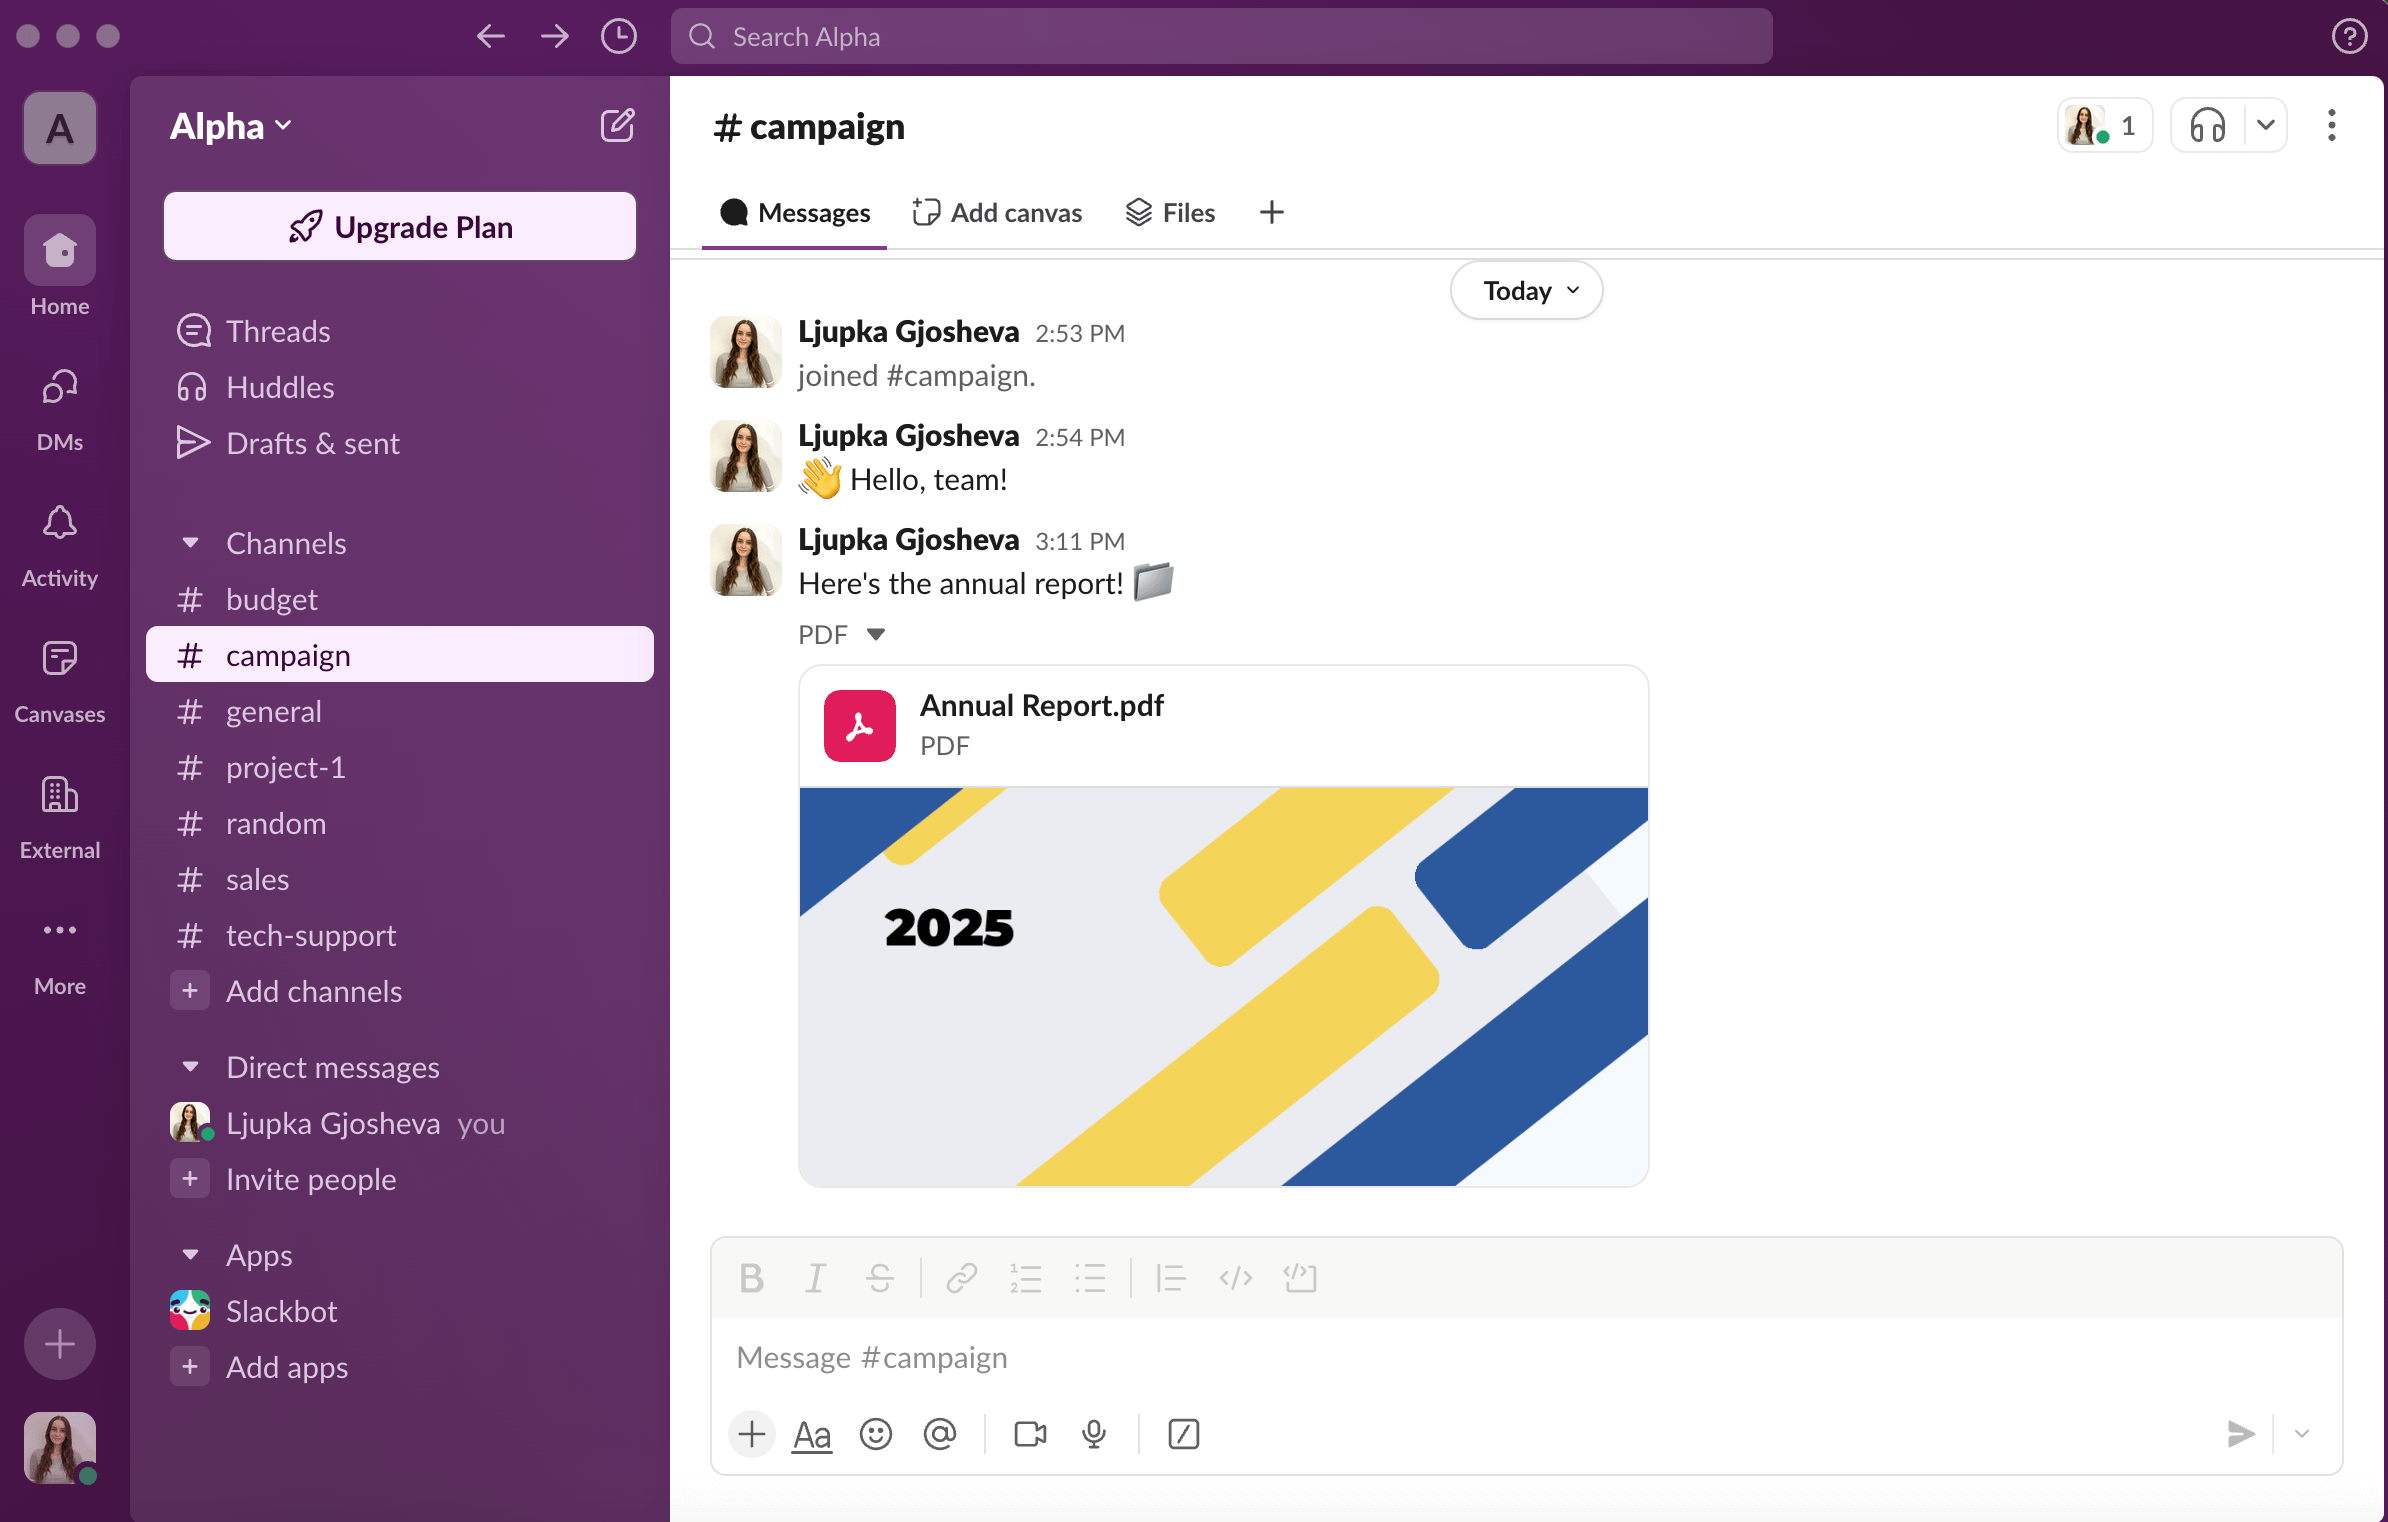The image size is (2388, 1522).
Task: Open the Alpha workspace dropdown menu
Action: (x=231, y=126)
